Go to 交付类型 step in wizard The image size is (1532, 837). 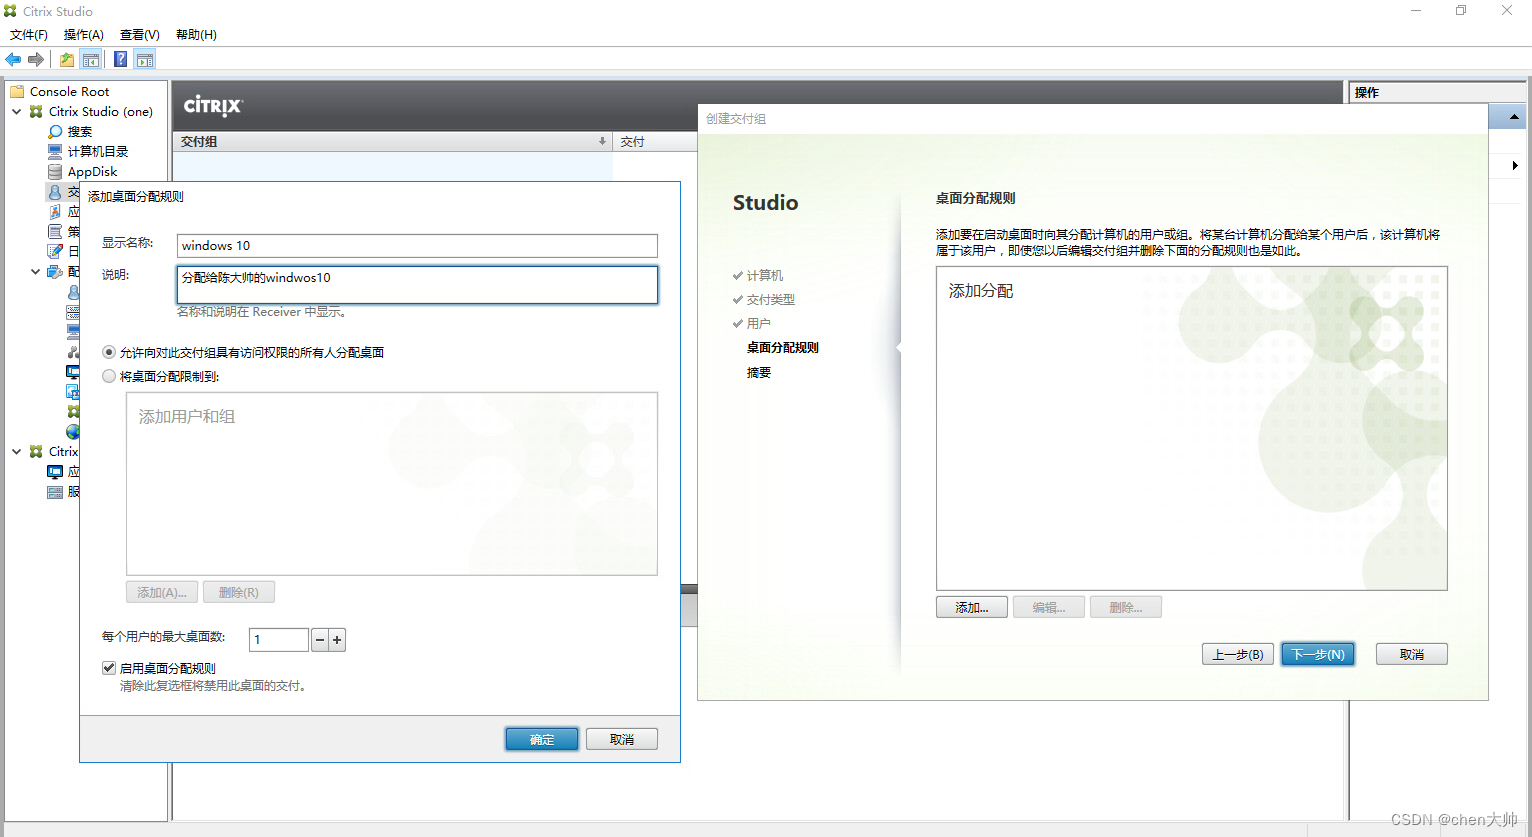click(x=771, y=299)
